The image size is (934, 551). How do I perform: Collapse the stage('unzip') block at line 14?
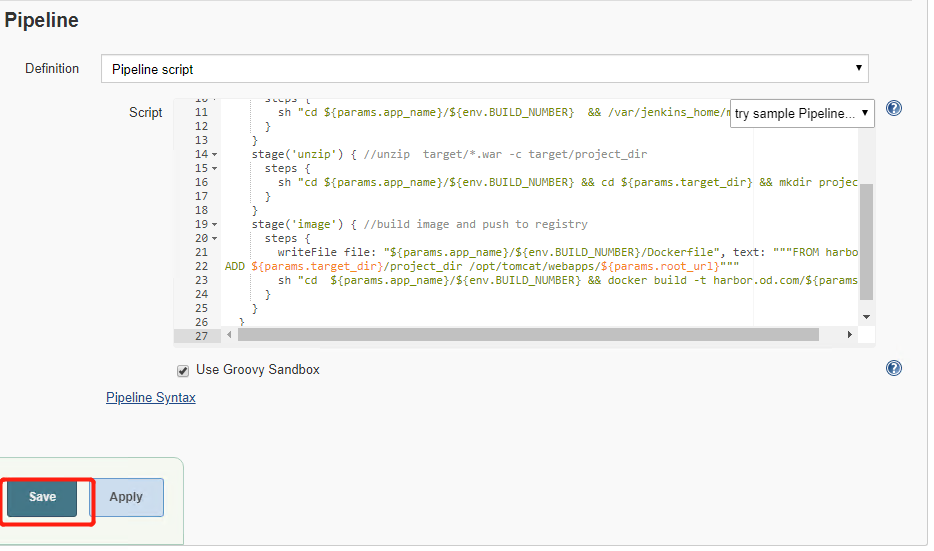[214, 155]
